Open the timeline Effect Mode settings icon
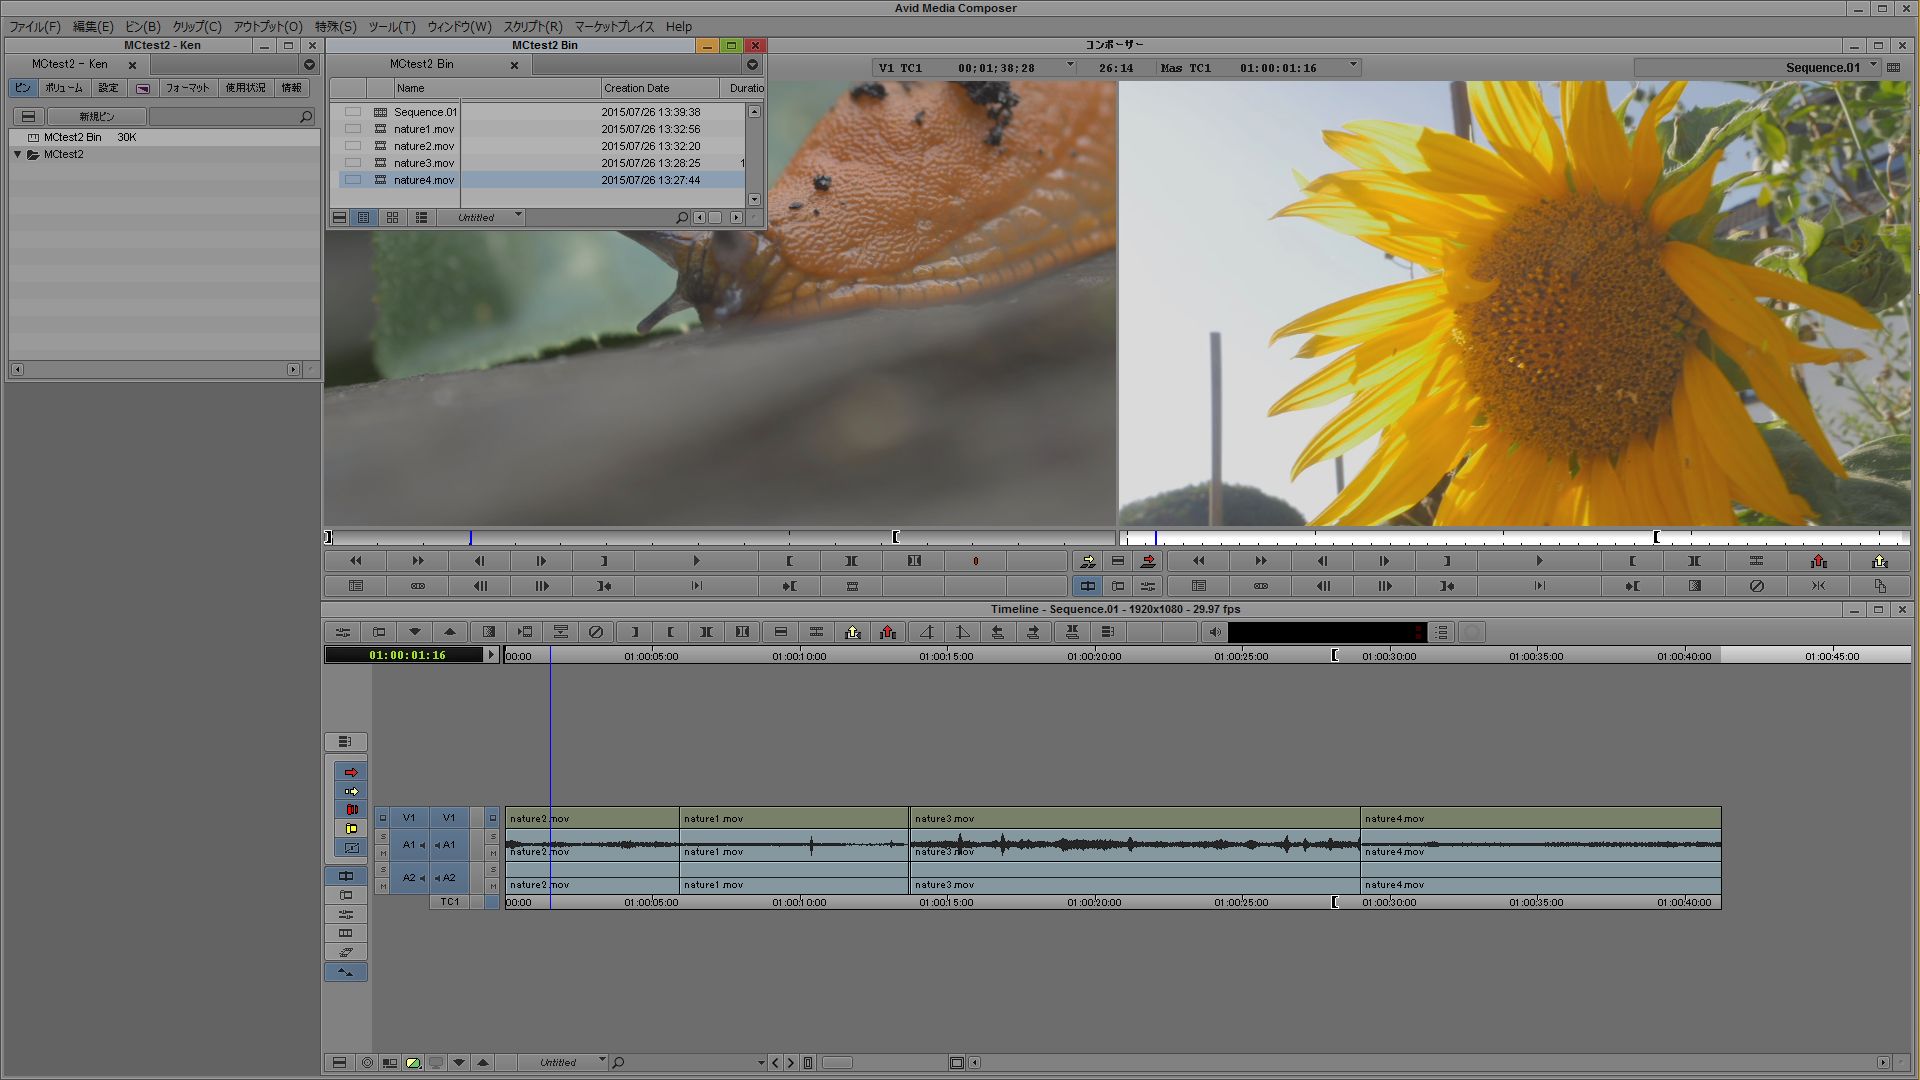1920x1080 pixels. click(x=343, y=632)
